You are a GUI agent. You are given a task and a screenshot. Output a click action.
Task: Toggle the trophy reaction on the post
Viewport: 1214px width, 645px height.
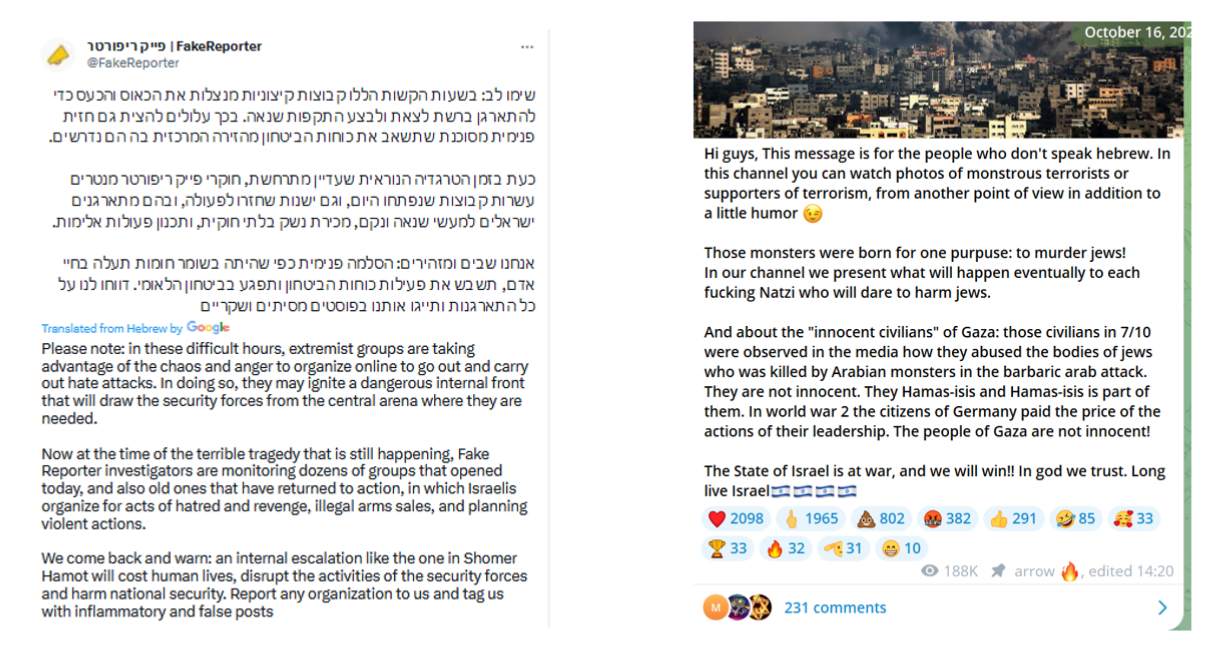tap(728, 548)
